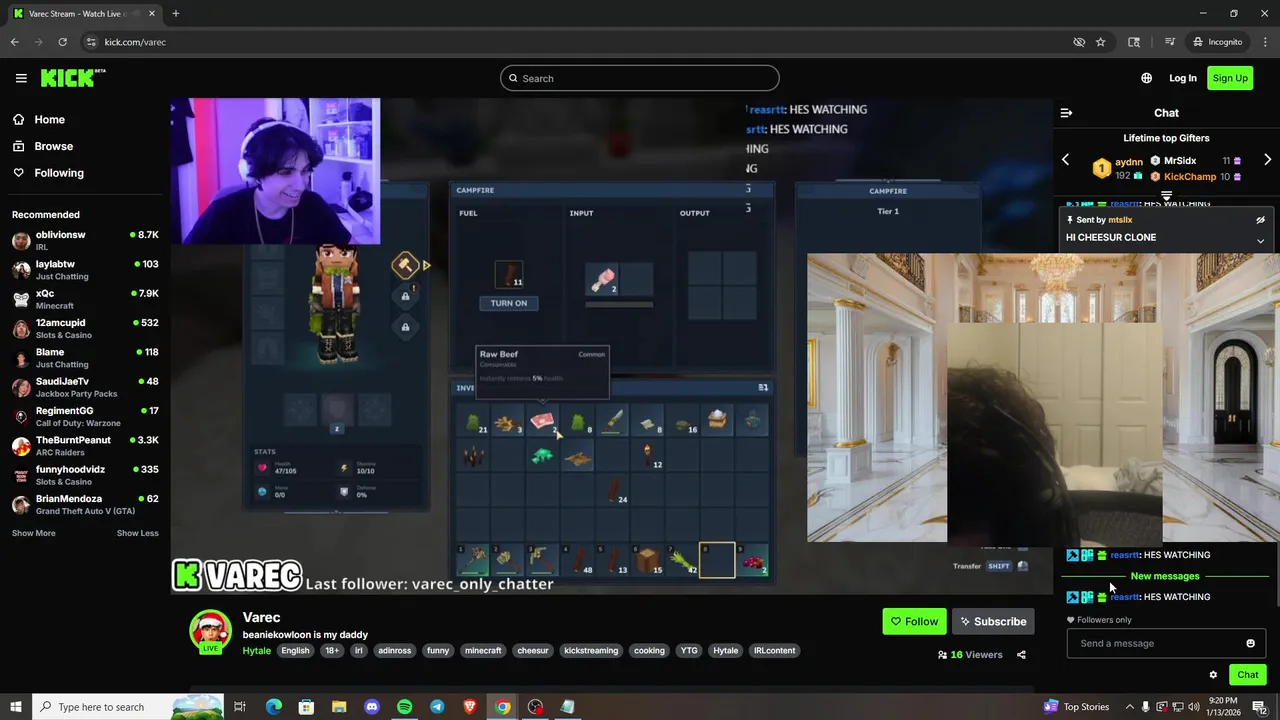Select the English tag
1280x720 pixels.
(295, 650)
